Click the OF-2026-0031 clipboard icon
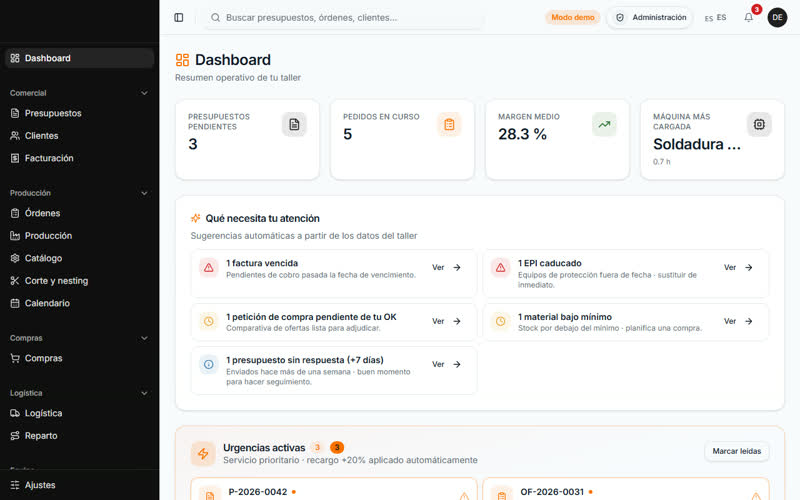 click(502, 495)
